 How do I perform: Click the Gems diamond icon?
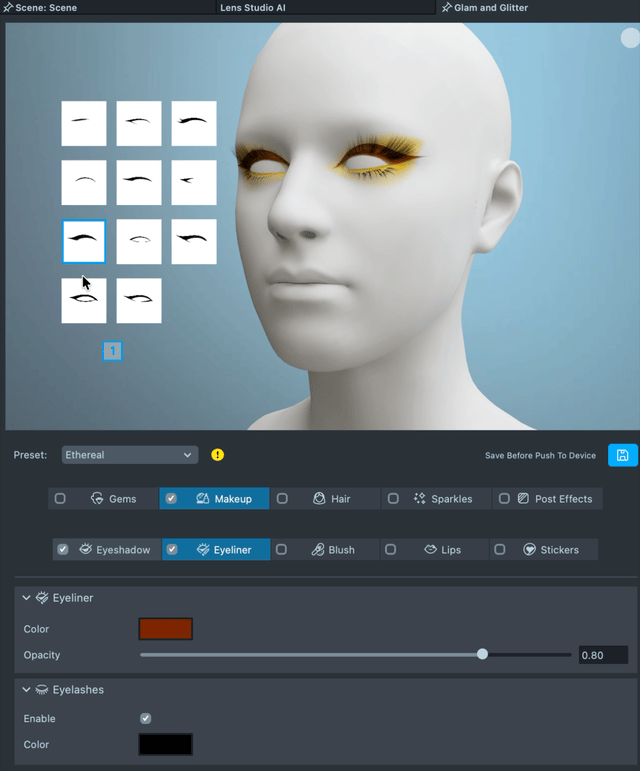click(x=98, y=498)
